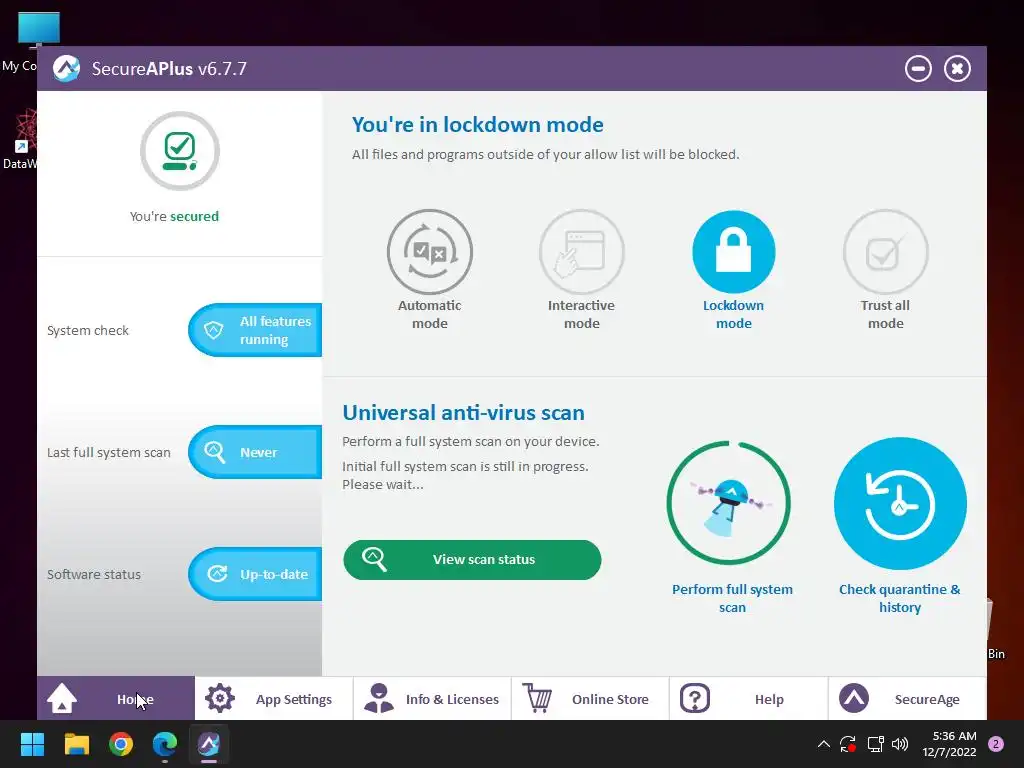Open File Explorer from taskbar

[76, 744]
